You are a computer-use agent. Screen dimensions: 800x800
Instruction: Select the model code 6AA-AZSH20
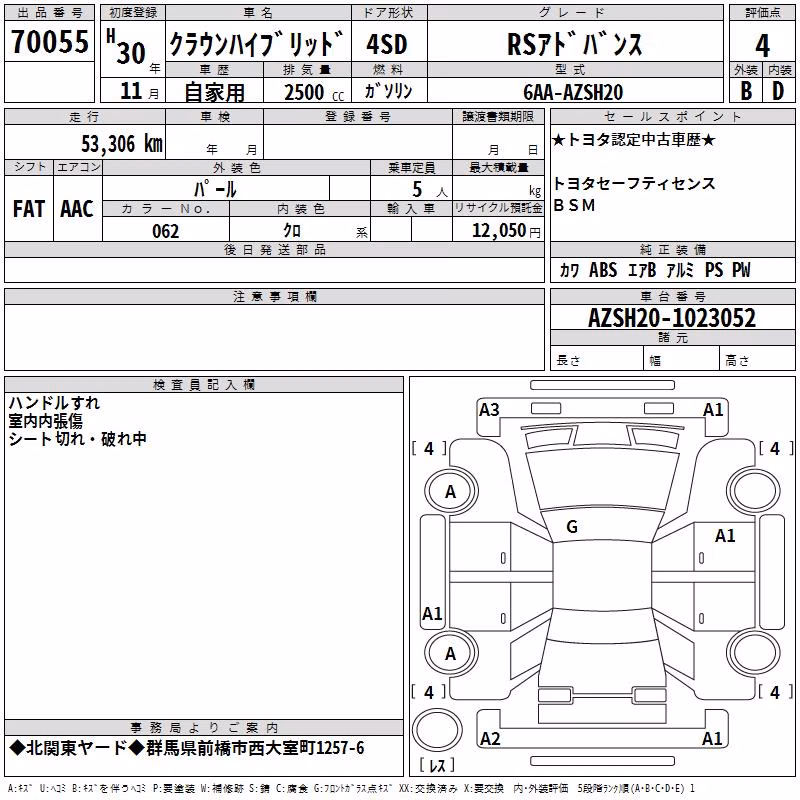[x=573, y=92]
